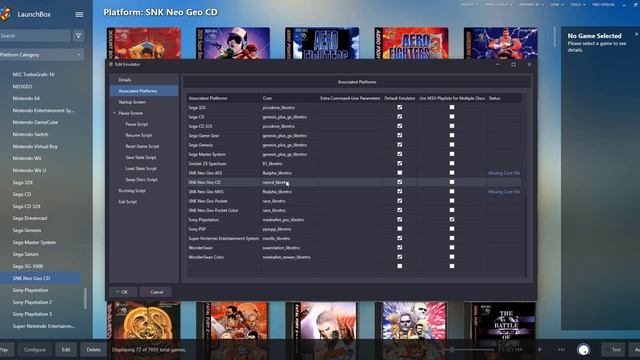Viewport: 640px width, 360px height.
Task: Click the LaunchBox logo icon
Action: pyautogui.click(x=4, y=14)
